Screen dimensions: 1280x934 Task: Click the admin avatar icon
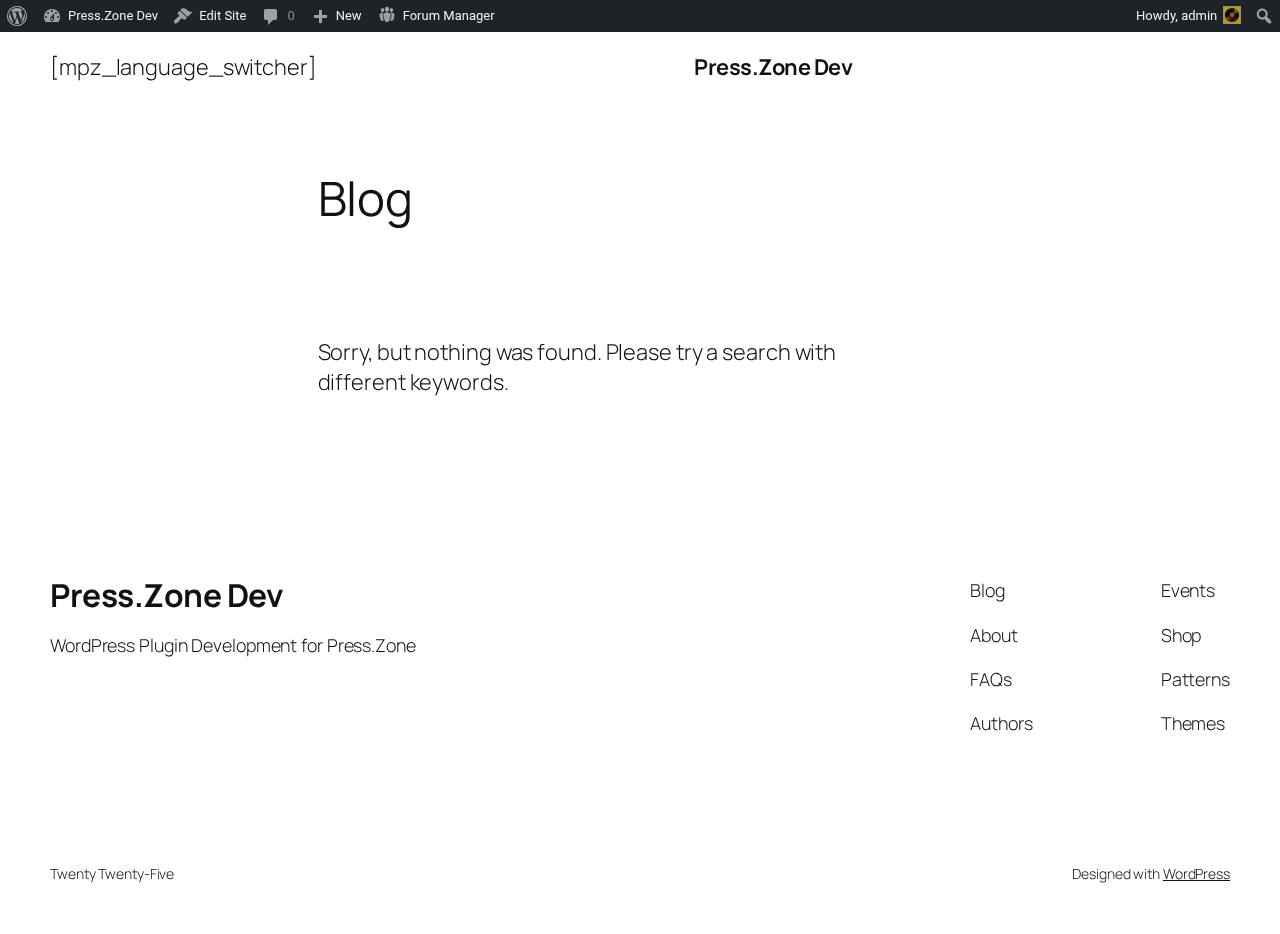coord(1232,15)
